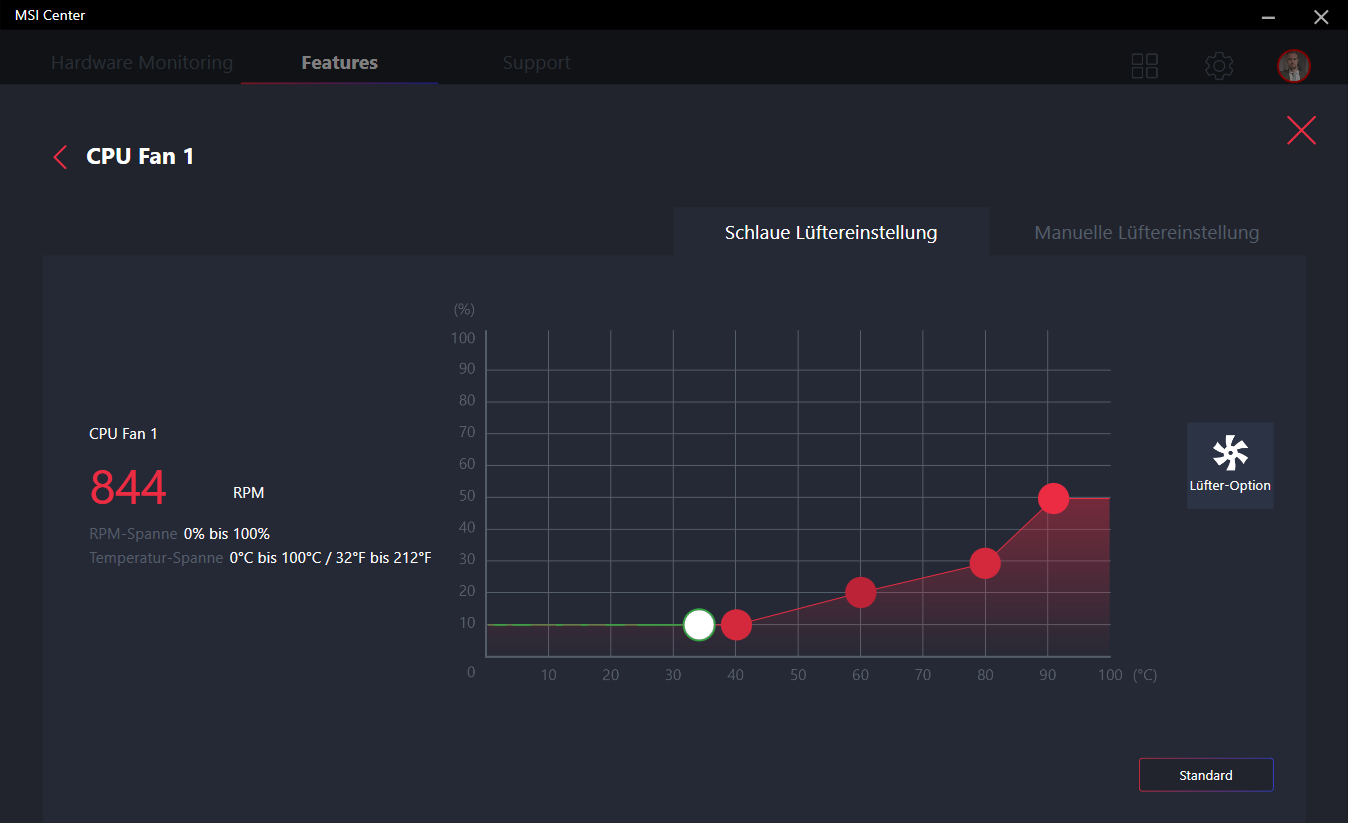Click the Temperatur-Spanne range value text
Viewport: 1348px width, 823px height.
pos(330,557)
